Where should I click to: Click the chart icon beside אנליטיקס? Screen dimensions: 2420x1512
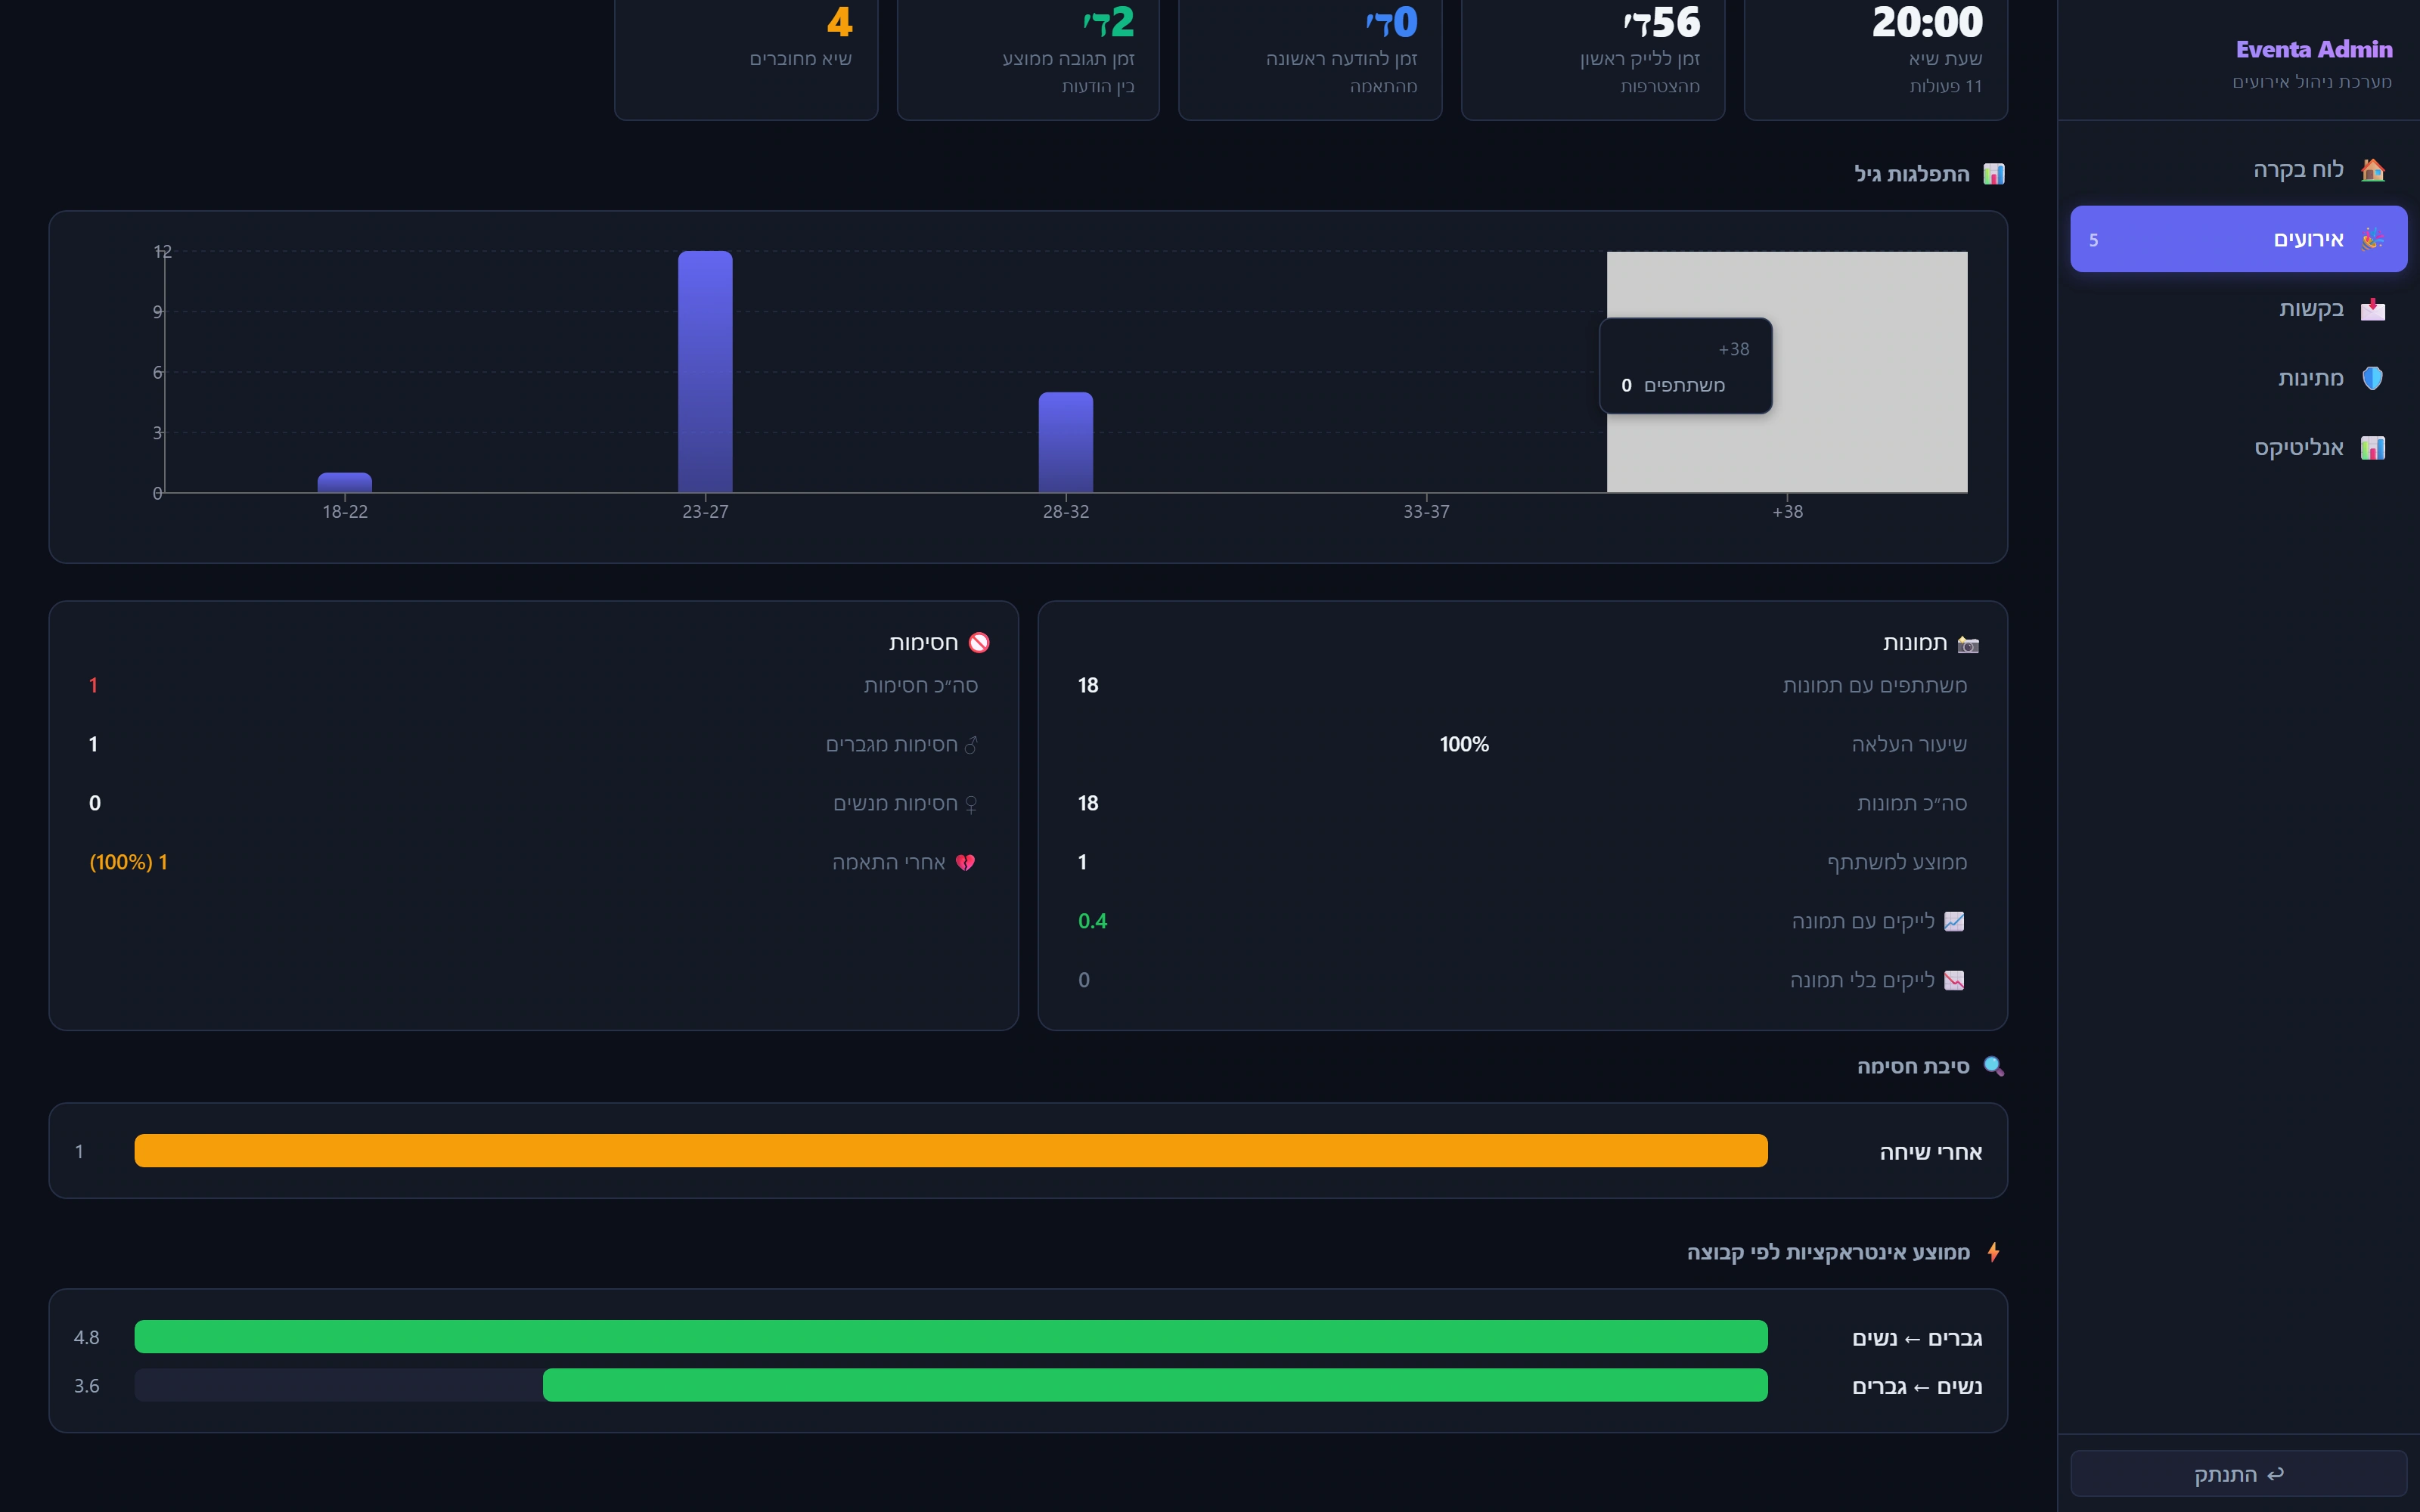(2372, 447)
